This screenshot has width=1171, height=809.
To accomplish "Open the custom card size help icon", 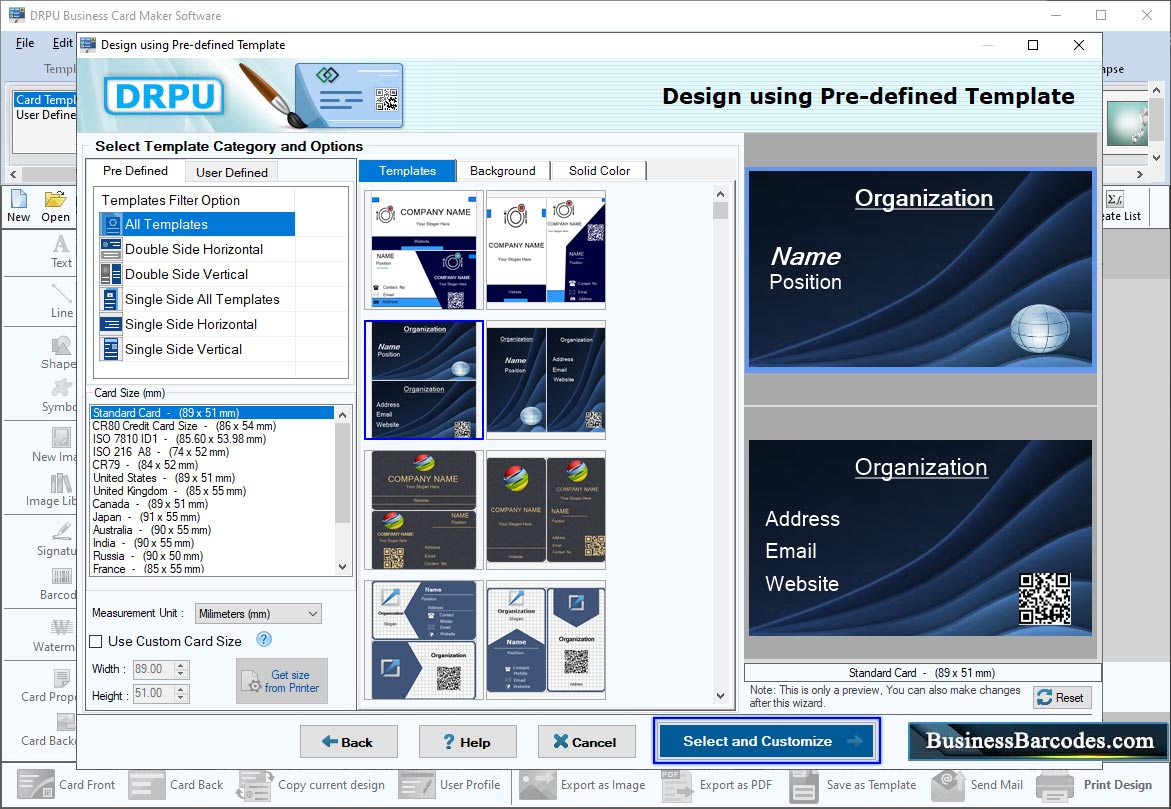I will click(x=264, y=639).
